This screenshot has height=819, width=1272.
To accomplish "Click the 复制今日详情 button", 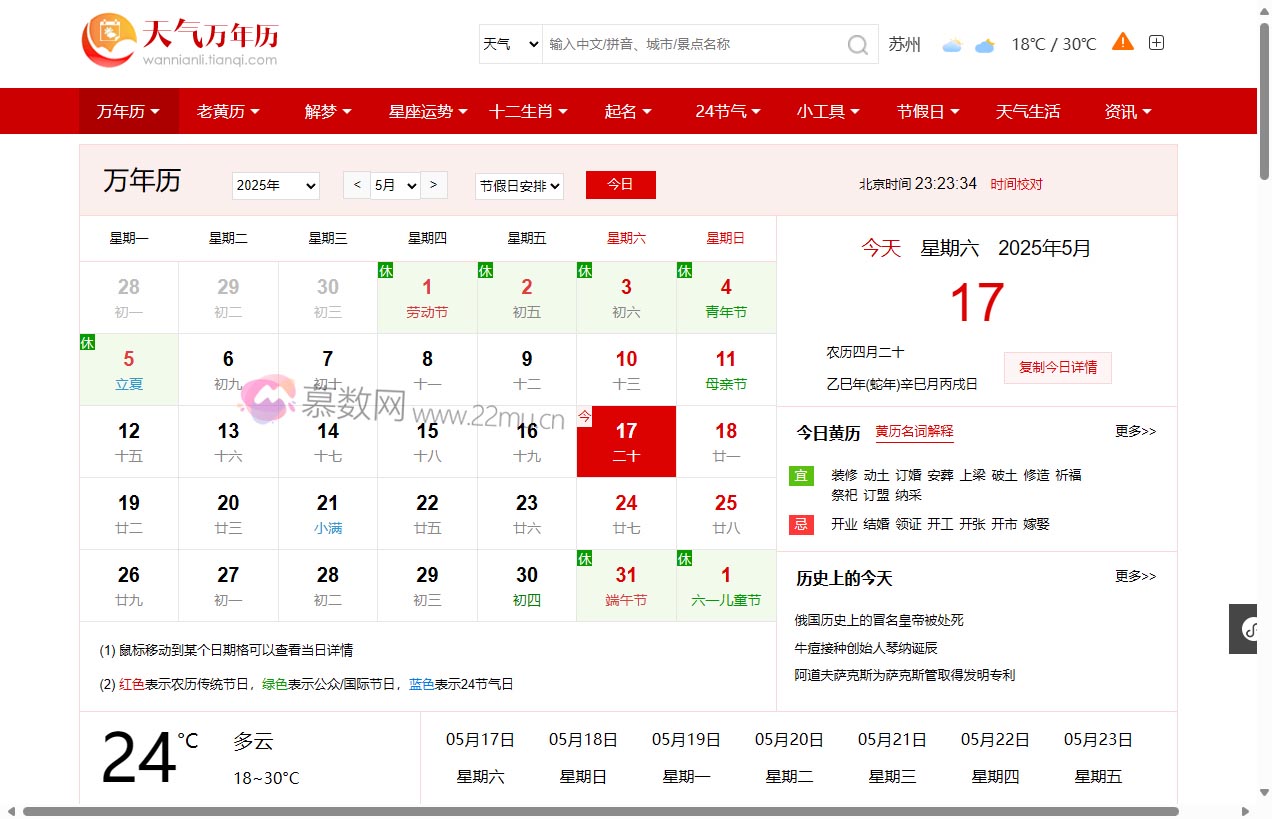I will 1057,367.
